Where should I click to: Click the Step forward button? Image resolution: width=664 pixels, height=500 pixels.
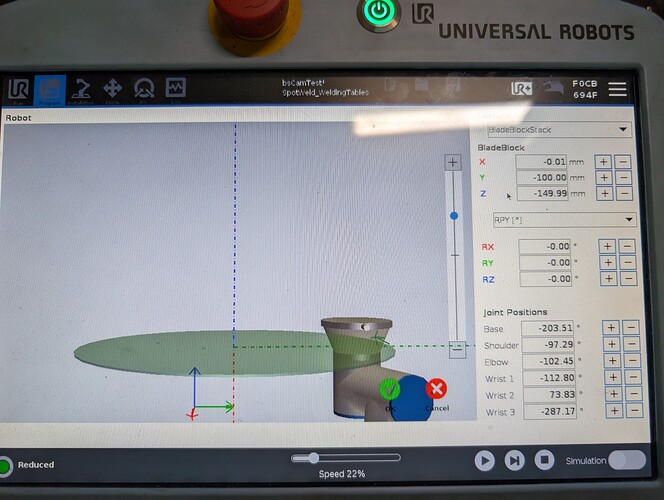tap(514, 461)
